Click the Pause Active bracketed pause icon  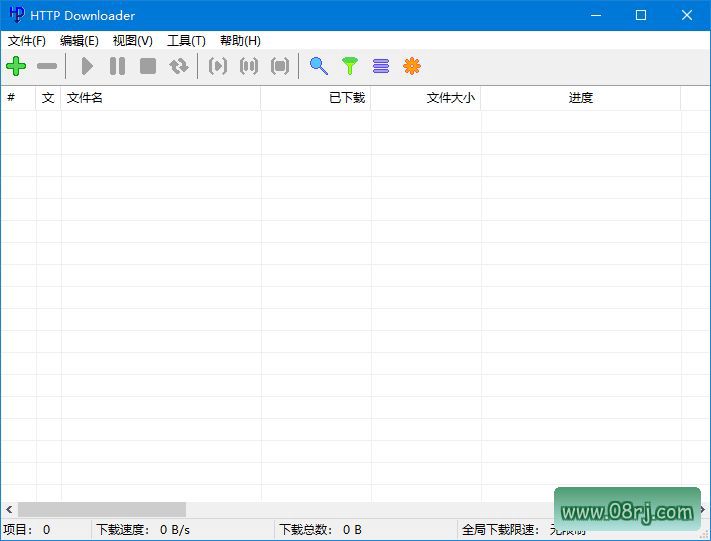tap(249, 66)
